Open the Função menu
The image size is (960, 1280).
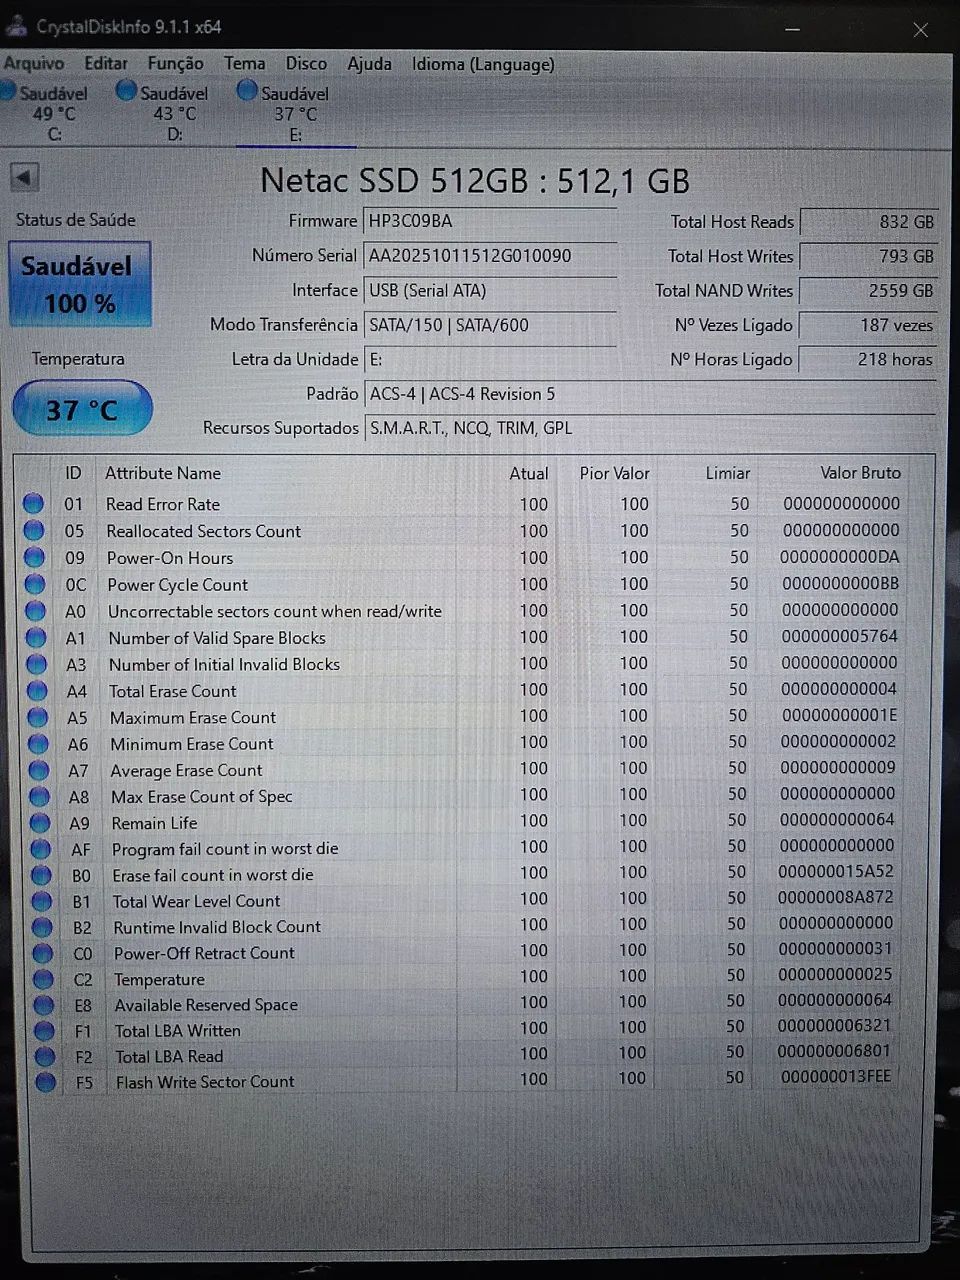175,63
